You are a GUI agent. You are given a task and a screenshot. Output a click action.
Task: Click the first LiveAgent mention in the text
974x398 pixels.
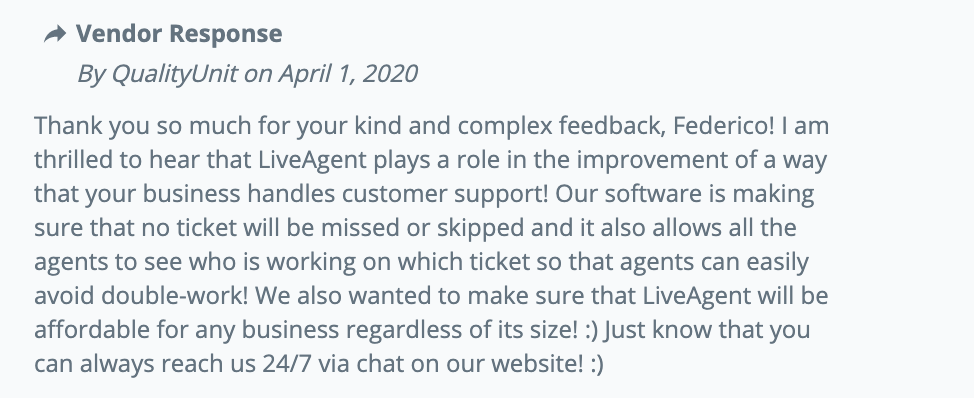312,160
